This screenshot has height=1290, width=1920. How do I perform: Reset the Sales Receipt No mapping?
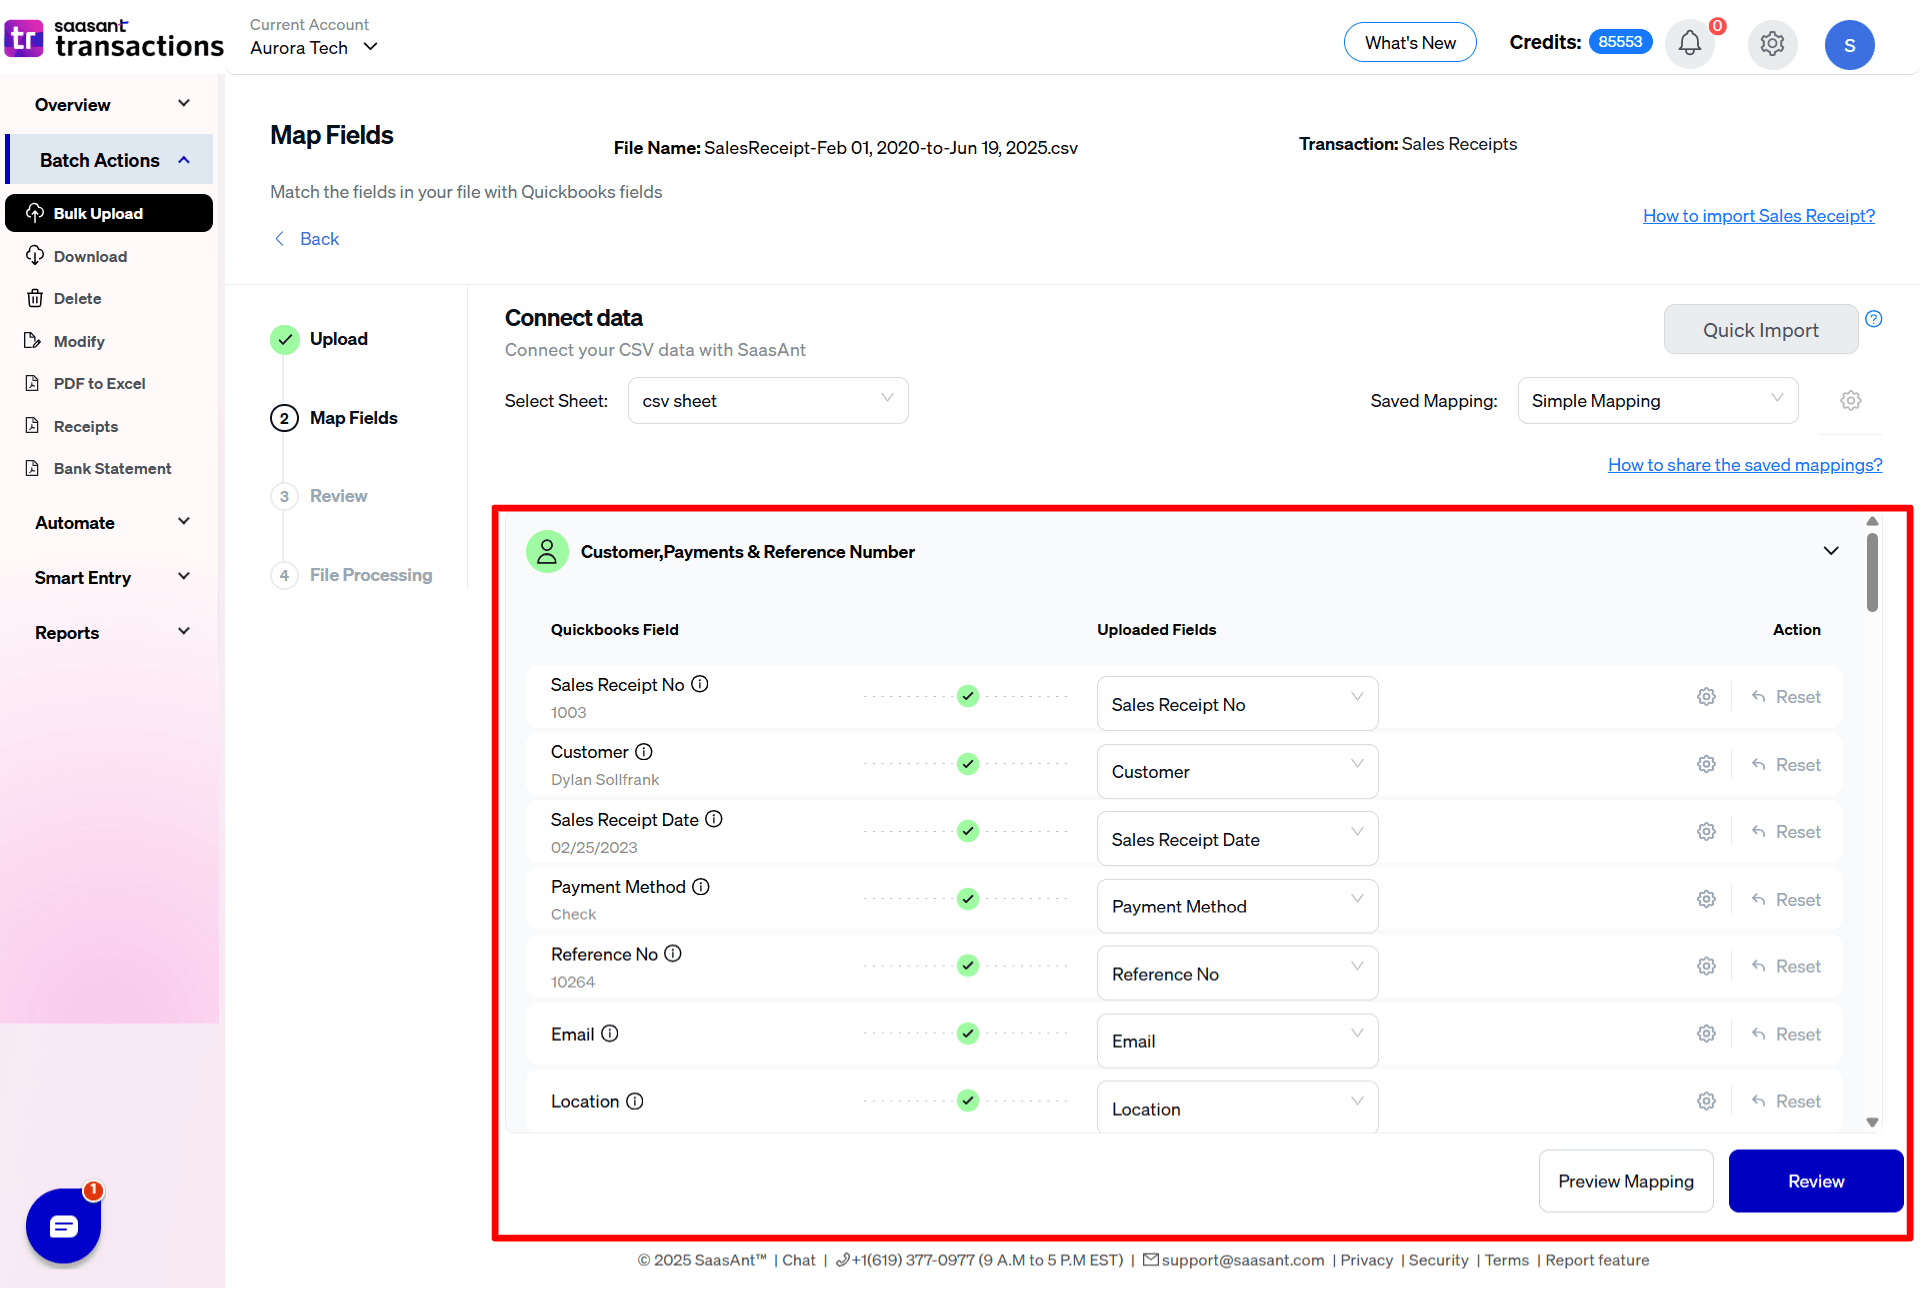coord(1786,697)
